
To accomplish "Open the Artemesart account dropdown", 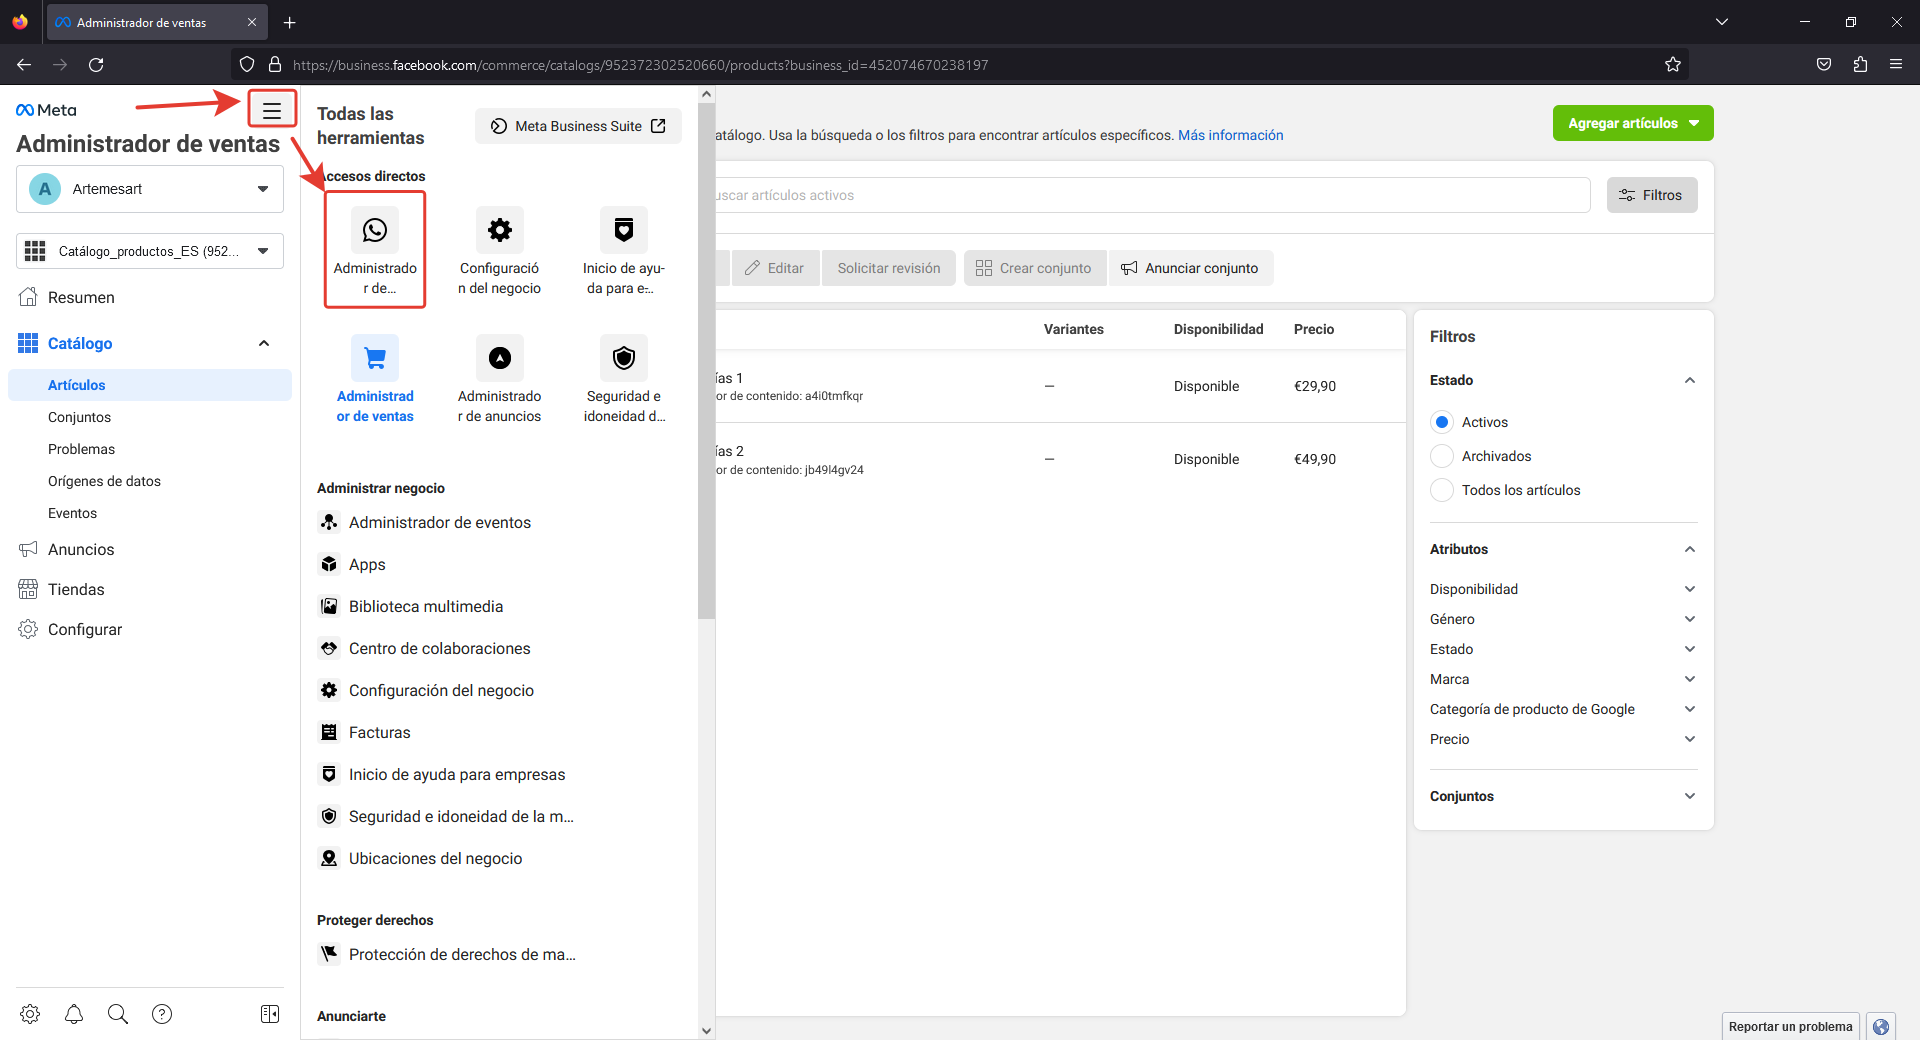I will coord(150,189).
